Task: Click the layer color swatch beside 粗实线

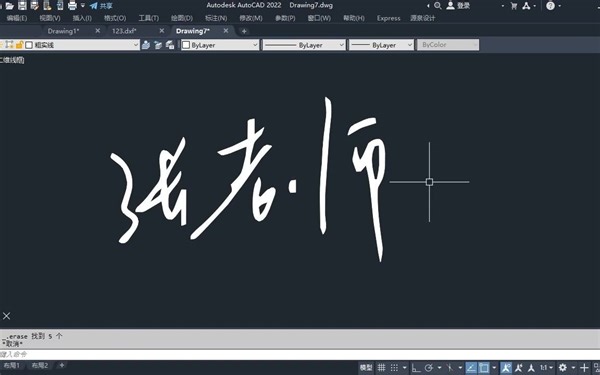Action: [x=29, y=45]
